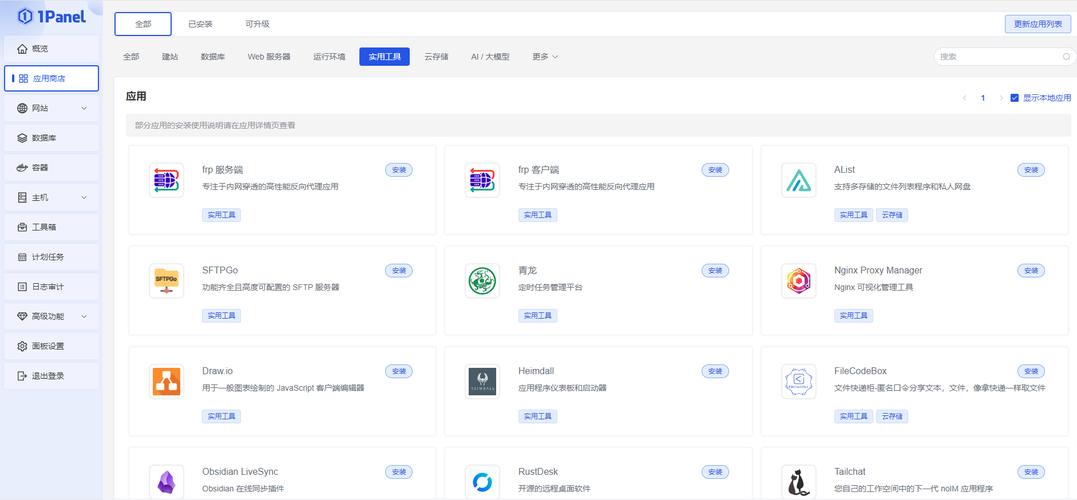The width and height of the screenshot is (1077, 500).
Task: Expand the 高级功能 sidebar menu
Action: pos(51,316)
